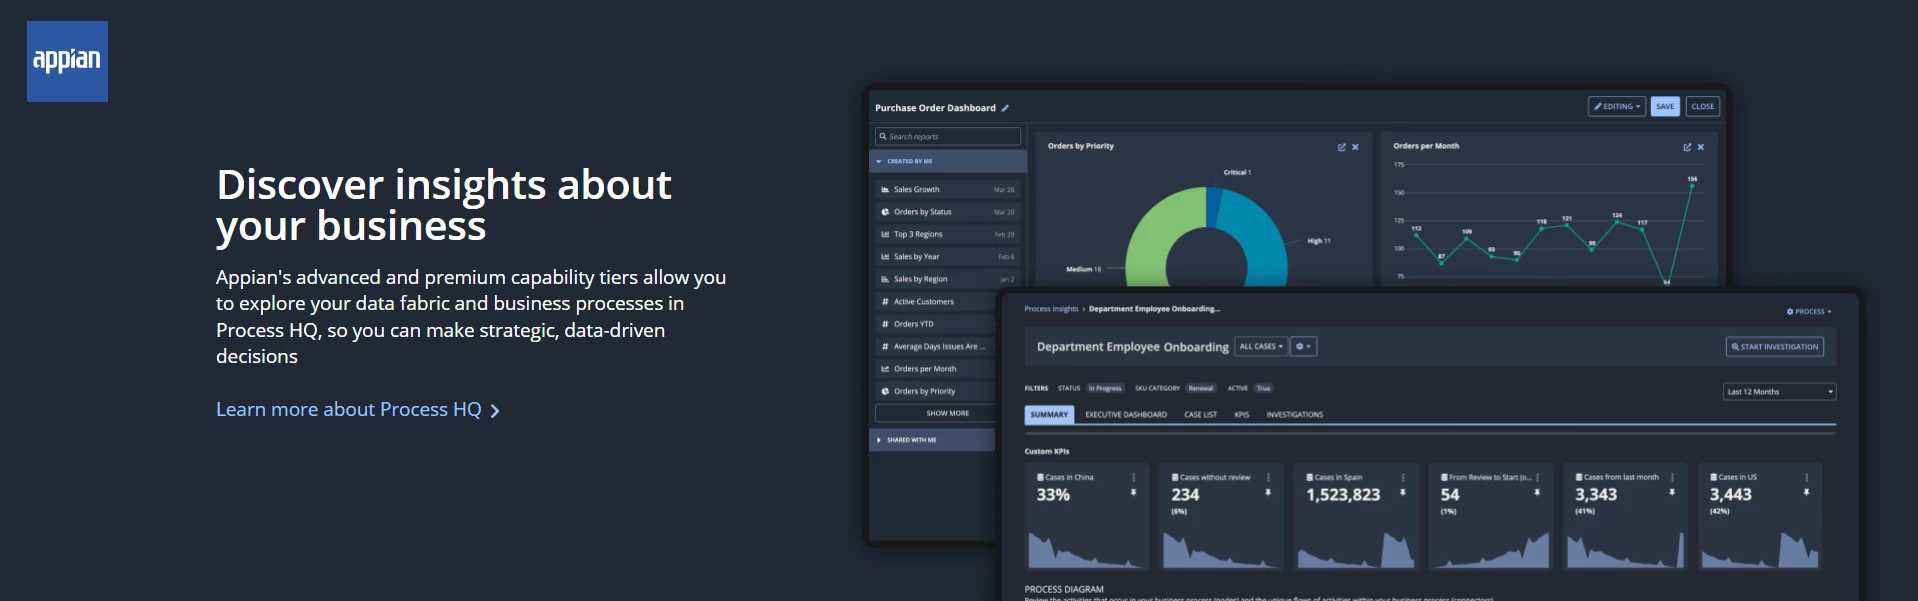1918x601 pixels.
Task: Pin the Cases without review KPI card
Action: click(x=1268, y=493)
